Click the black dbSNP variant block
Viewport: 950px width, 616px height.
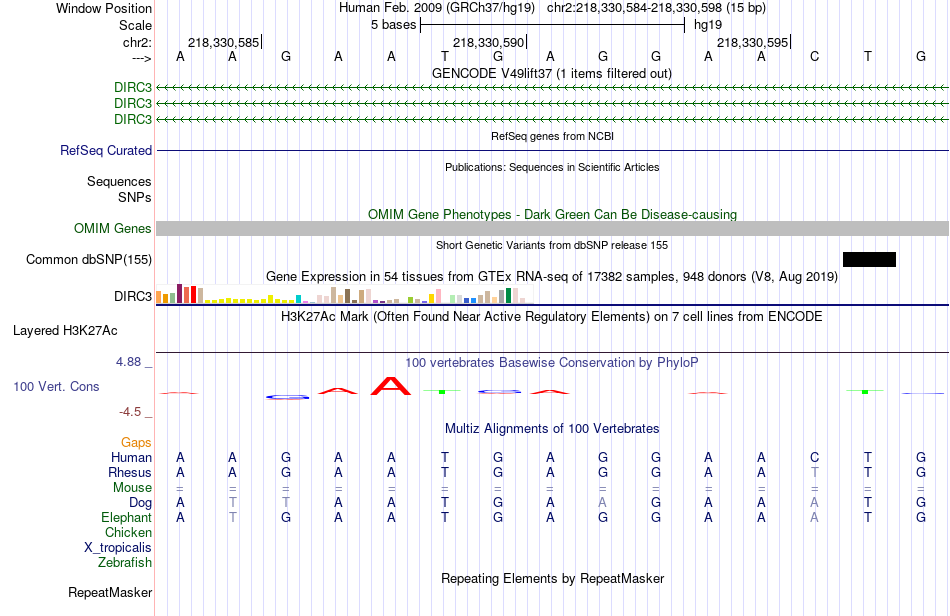pos(869,259)
